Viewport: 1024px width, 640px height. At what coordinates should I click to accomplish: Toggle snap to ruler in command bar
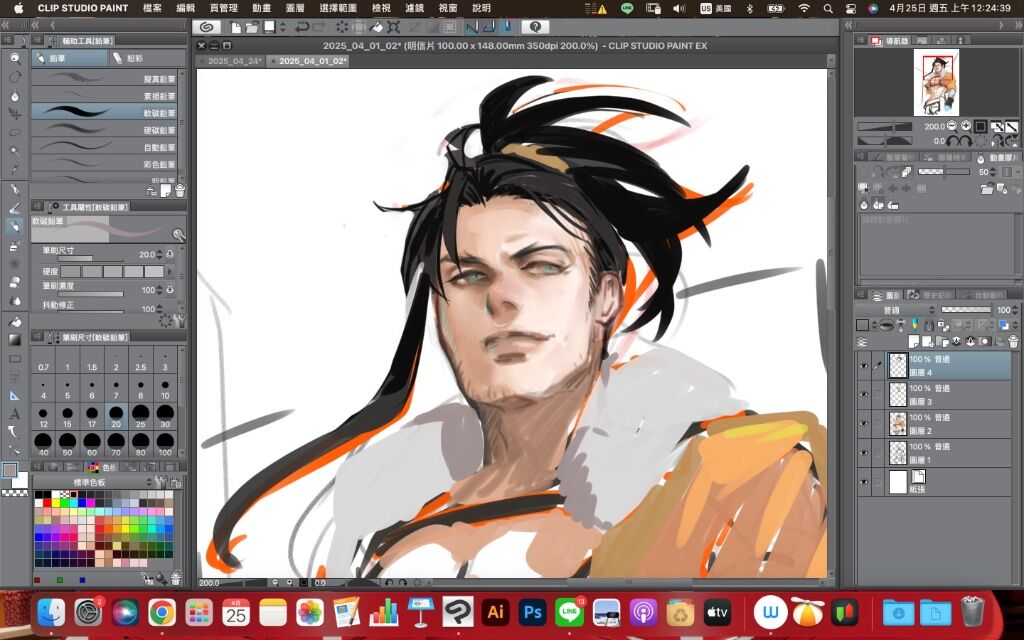[x=472, y=27]
